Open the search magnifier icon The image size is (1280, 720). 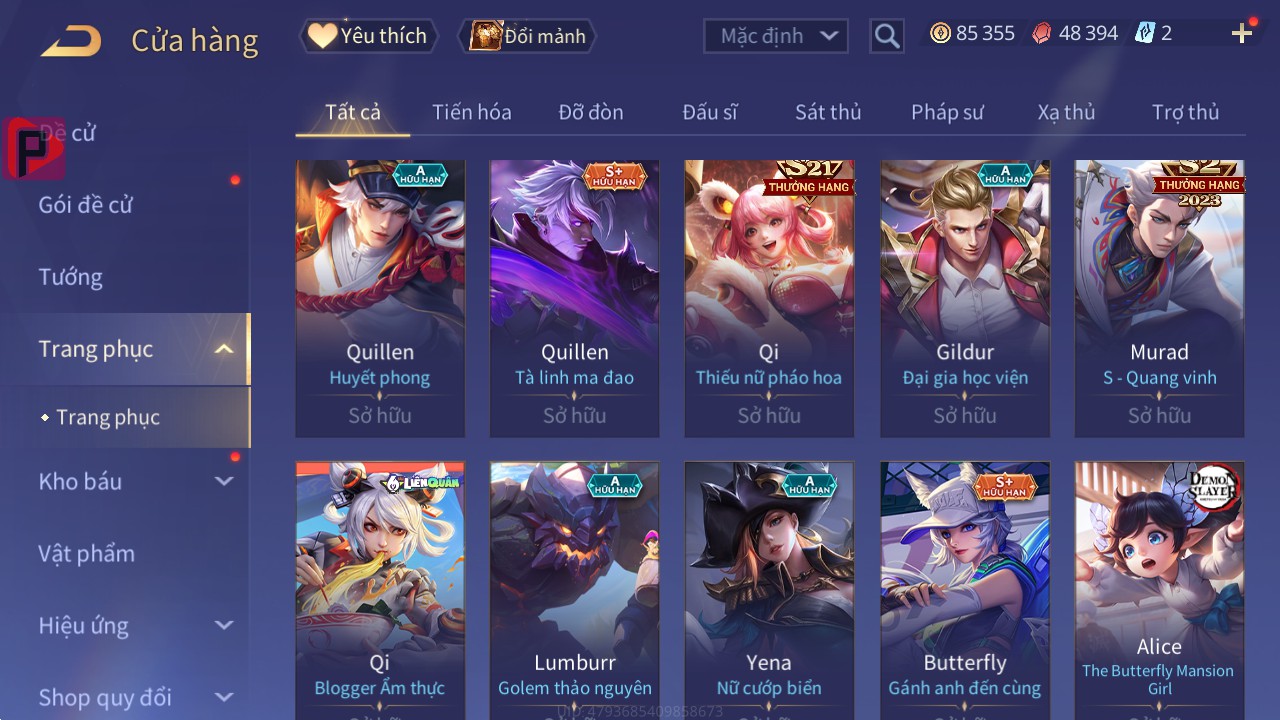click(887, 36)
